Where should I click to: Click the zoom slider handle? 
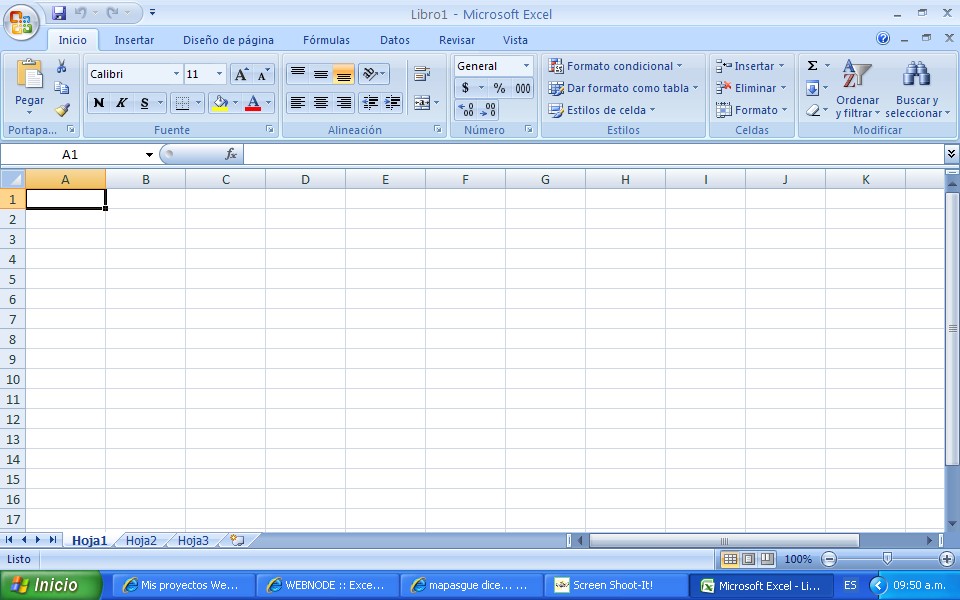point(887,559)
